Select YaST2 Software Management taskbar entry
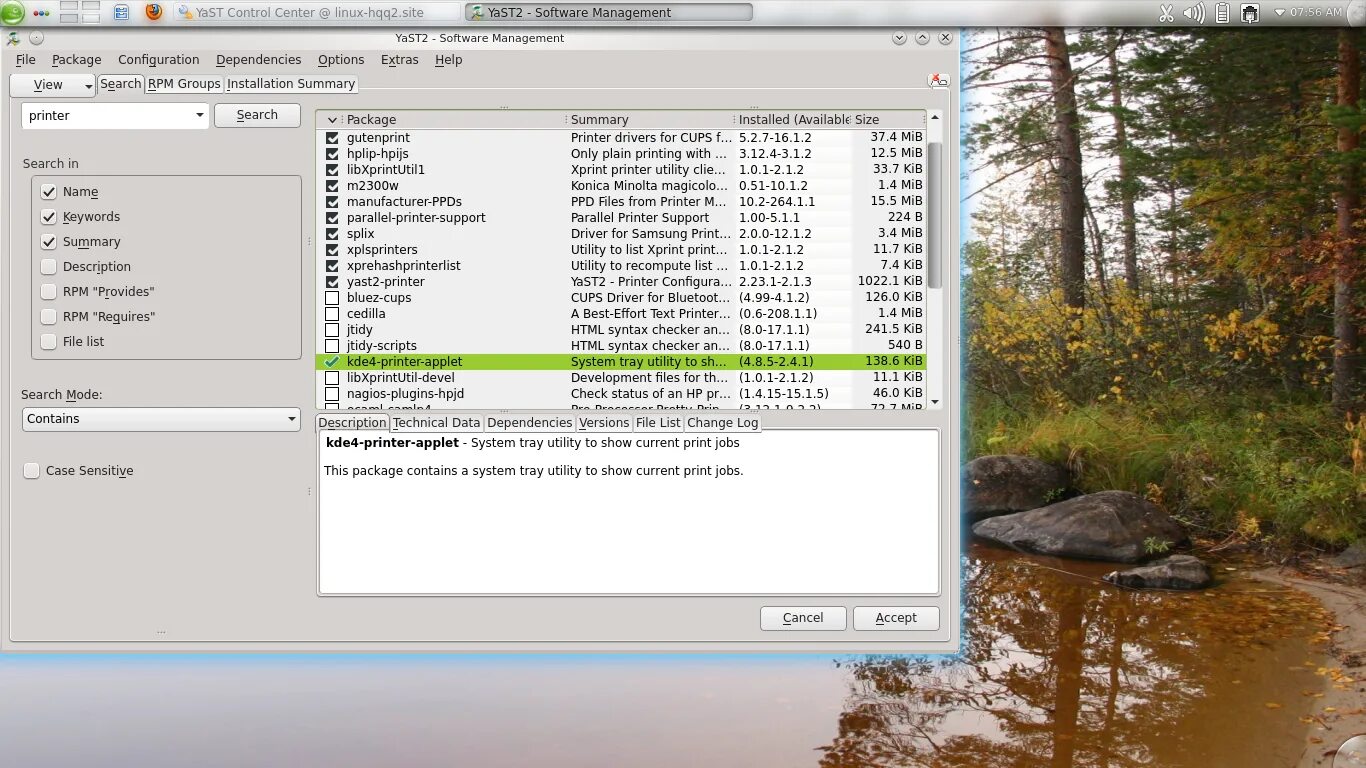The width and height of the screenshot is (1366, 768). (x=609, y=12)
